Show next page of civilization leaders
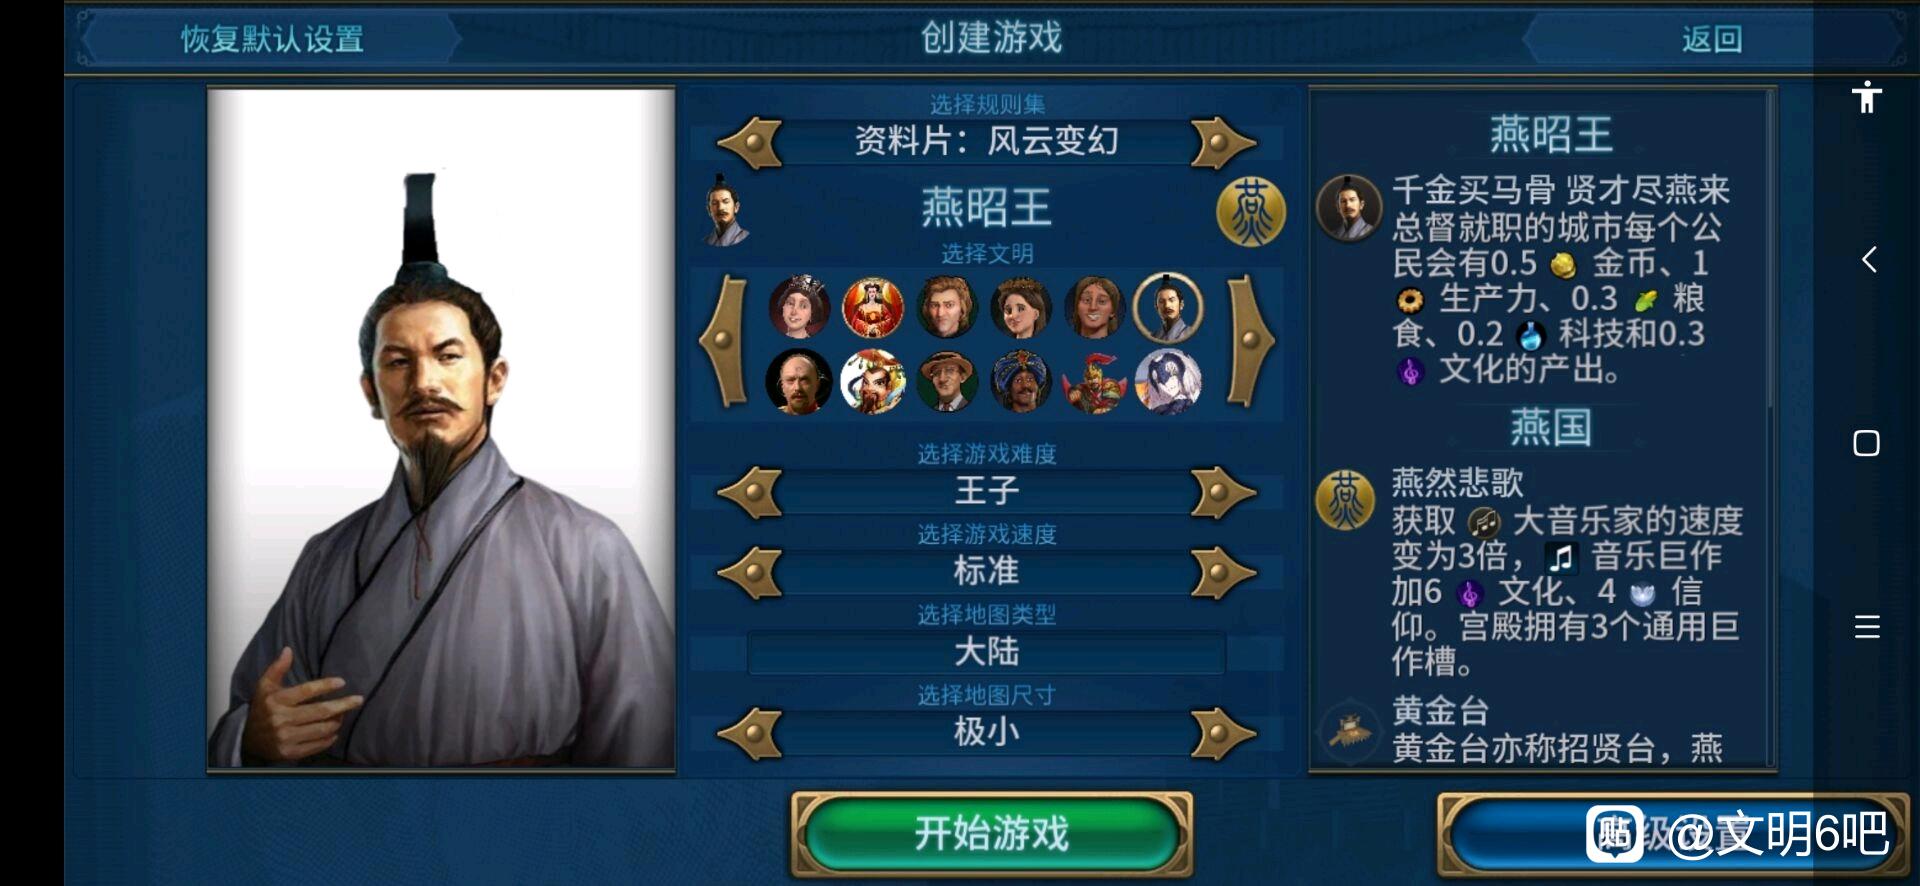This screenshot has height=886, width=1920. click(x=1250, y=341)
